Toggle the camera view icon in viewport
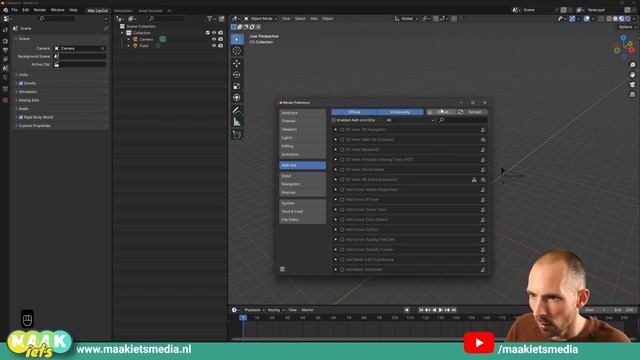This screenshot has width=640, height=360. (632, 84)
